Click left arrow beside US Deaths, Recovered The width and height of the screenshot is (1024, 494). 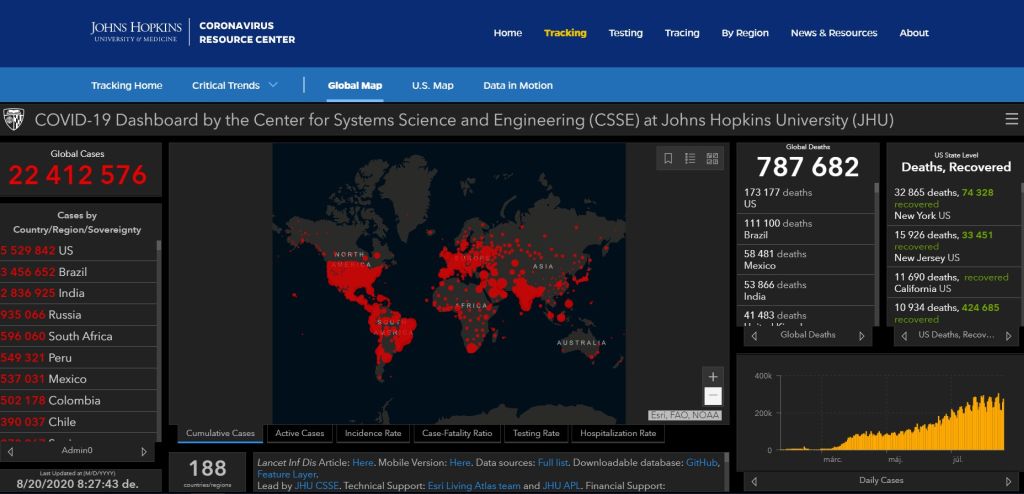pos(904,336)
